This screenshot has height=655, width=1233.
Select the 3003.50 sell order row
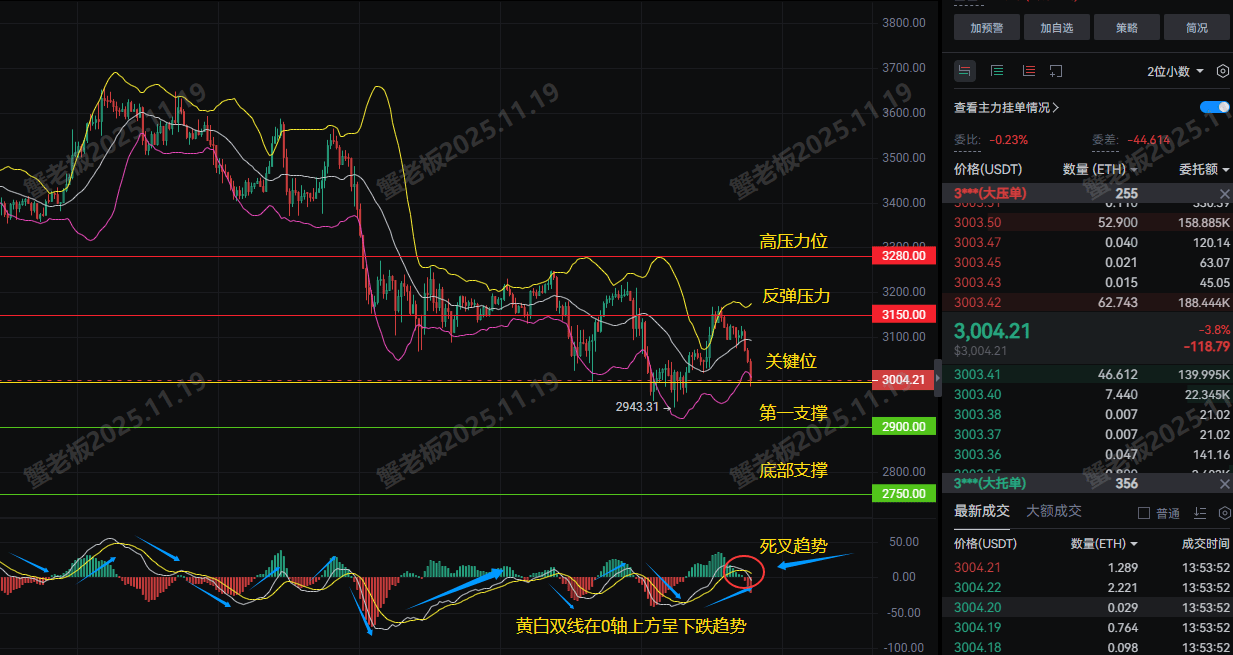pos(1087,222)
